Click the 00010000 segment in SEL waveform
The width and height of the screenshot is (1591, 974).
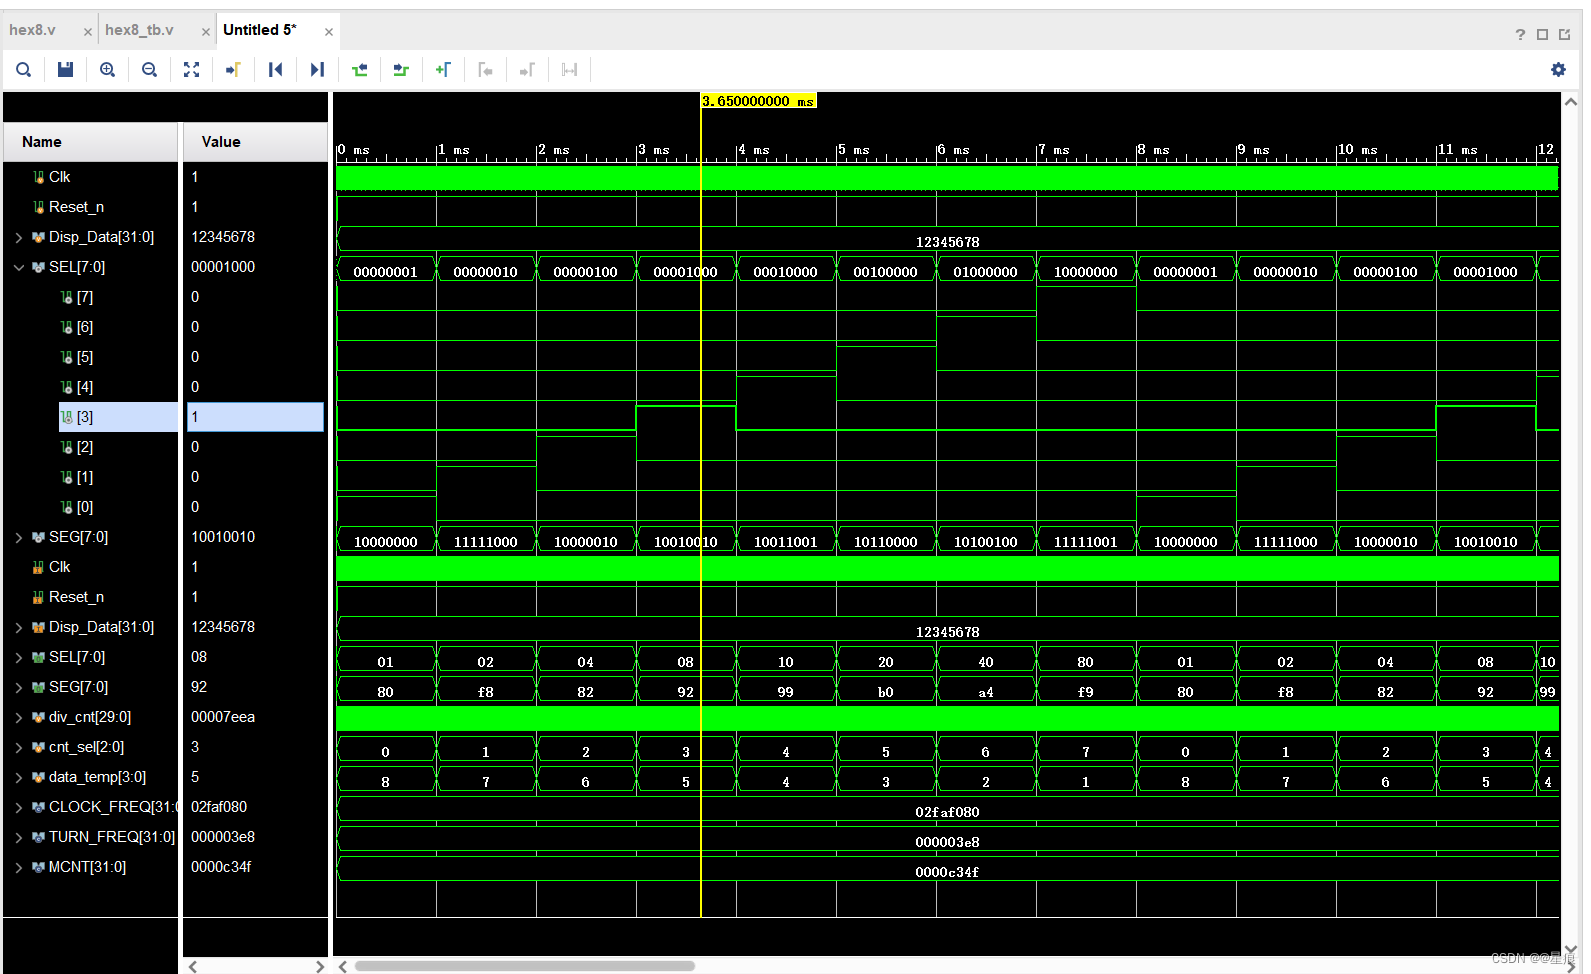click(x=786, y=271)
